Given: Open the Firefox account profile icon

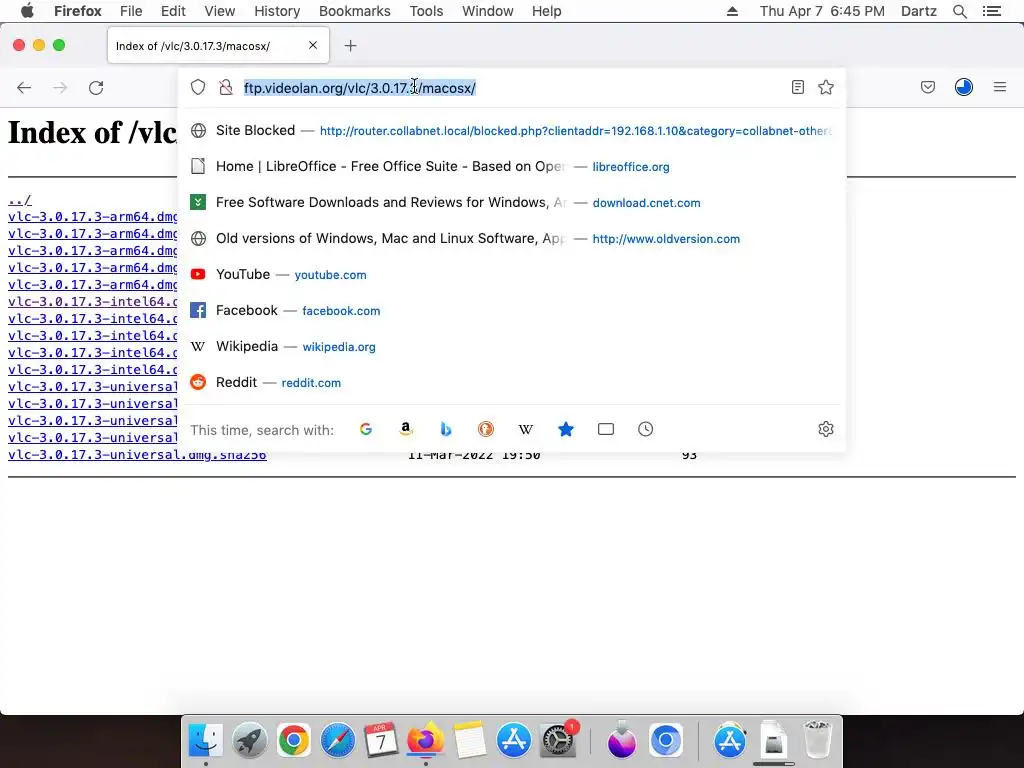Looking at the screenshot, I should click(964, 87).
